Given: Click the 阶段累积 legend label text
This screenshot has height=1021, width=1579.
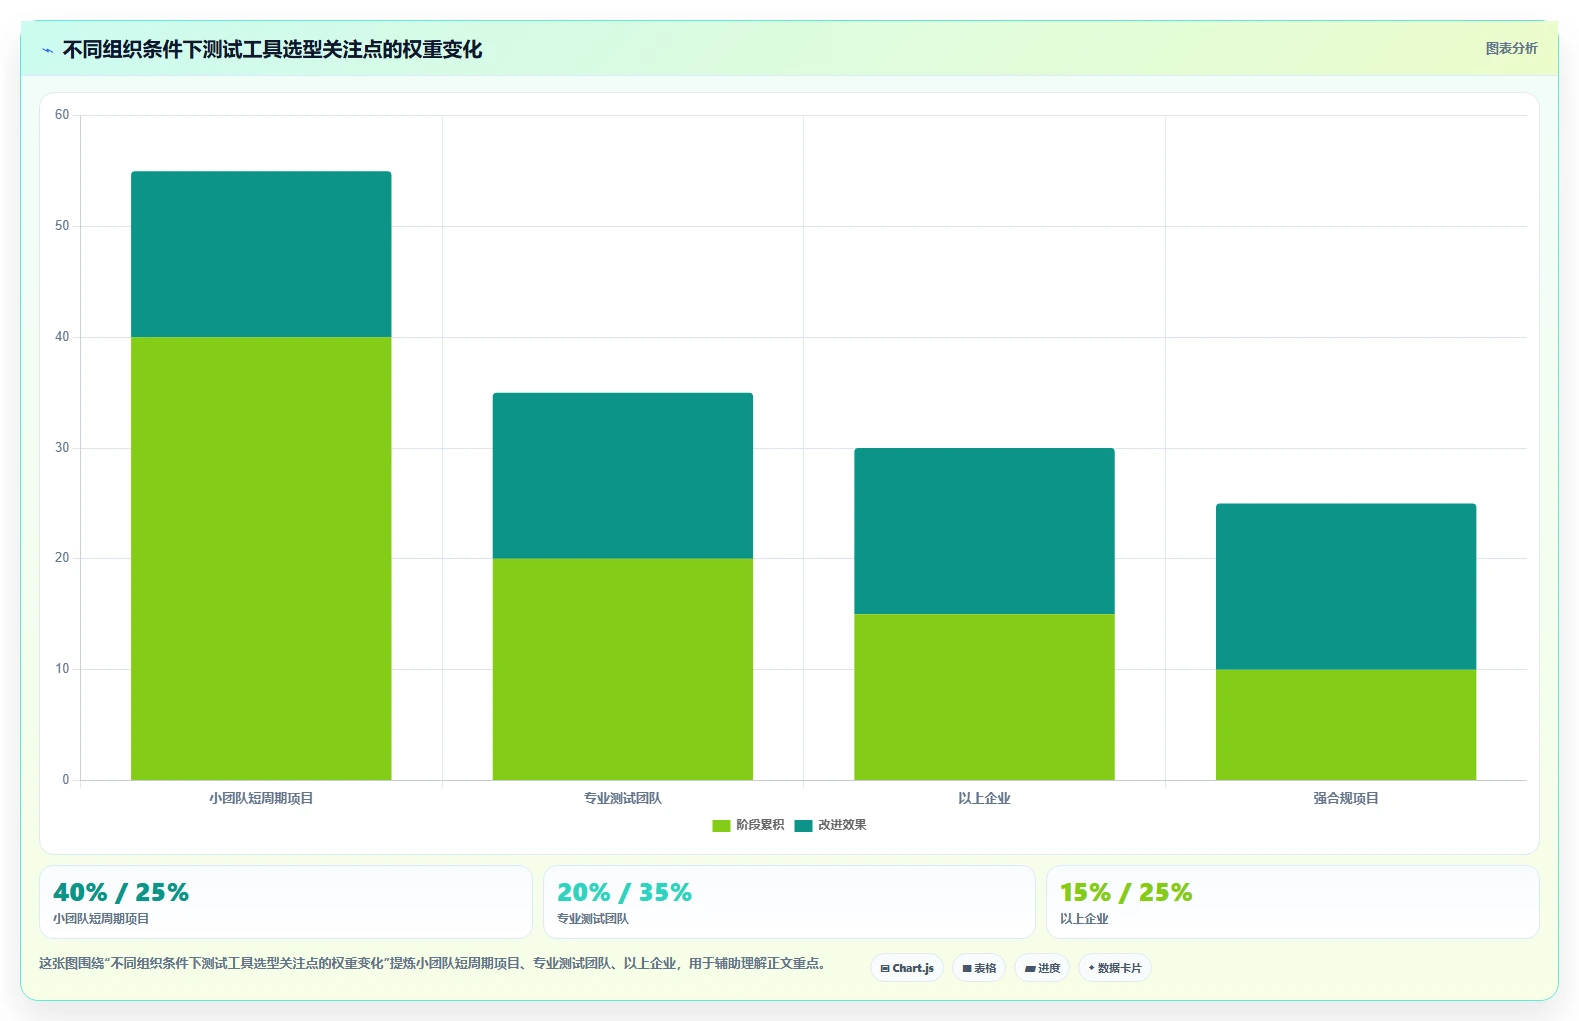Looking at the screenshot, I should (760, 825).
